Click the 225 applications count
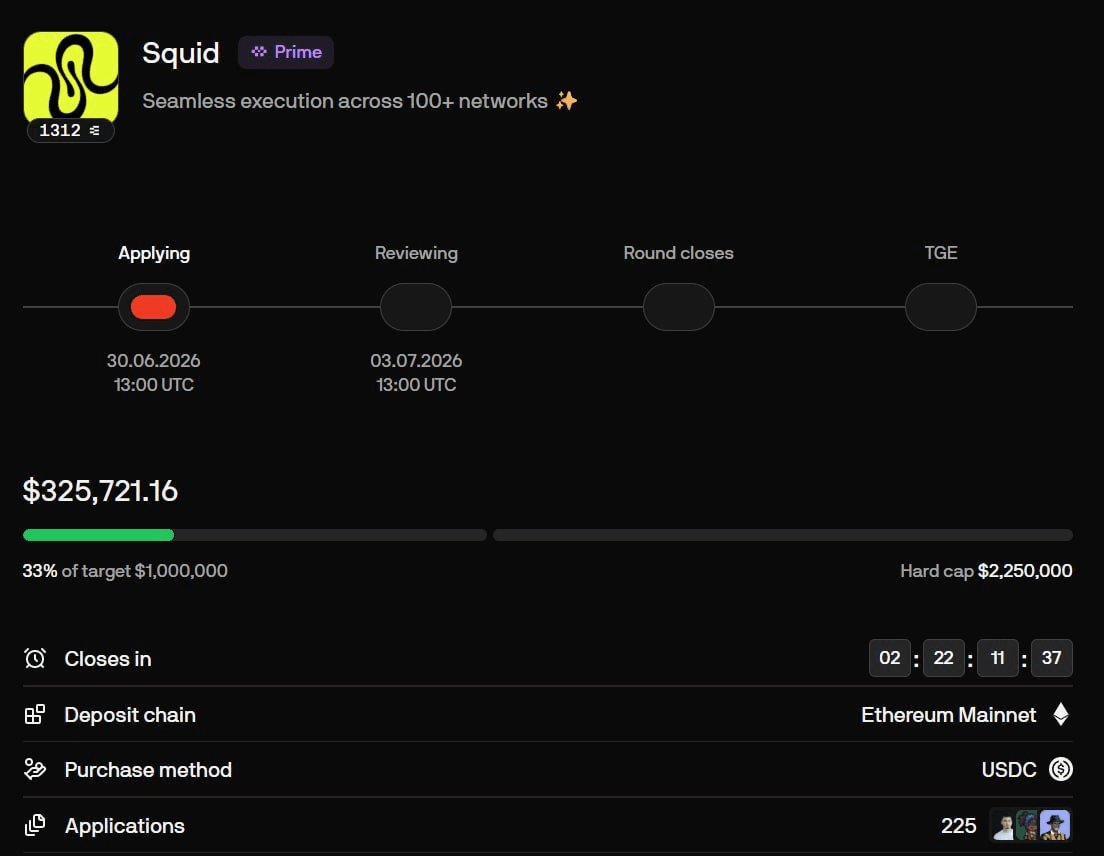This screenshot has height=856, width=1104. tap(959, 826)
